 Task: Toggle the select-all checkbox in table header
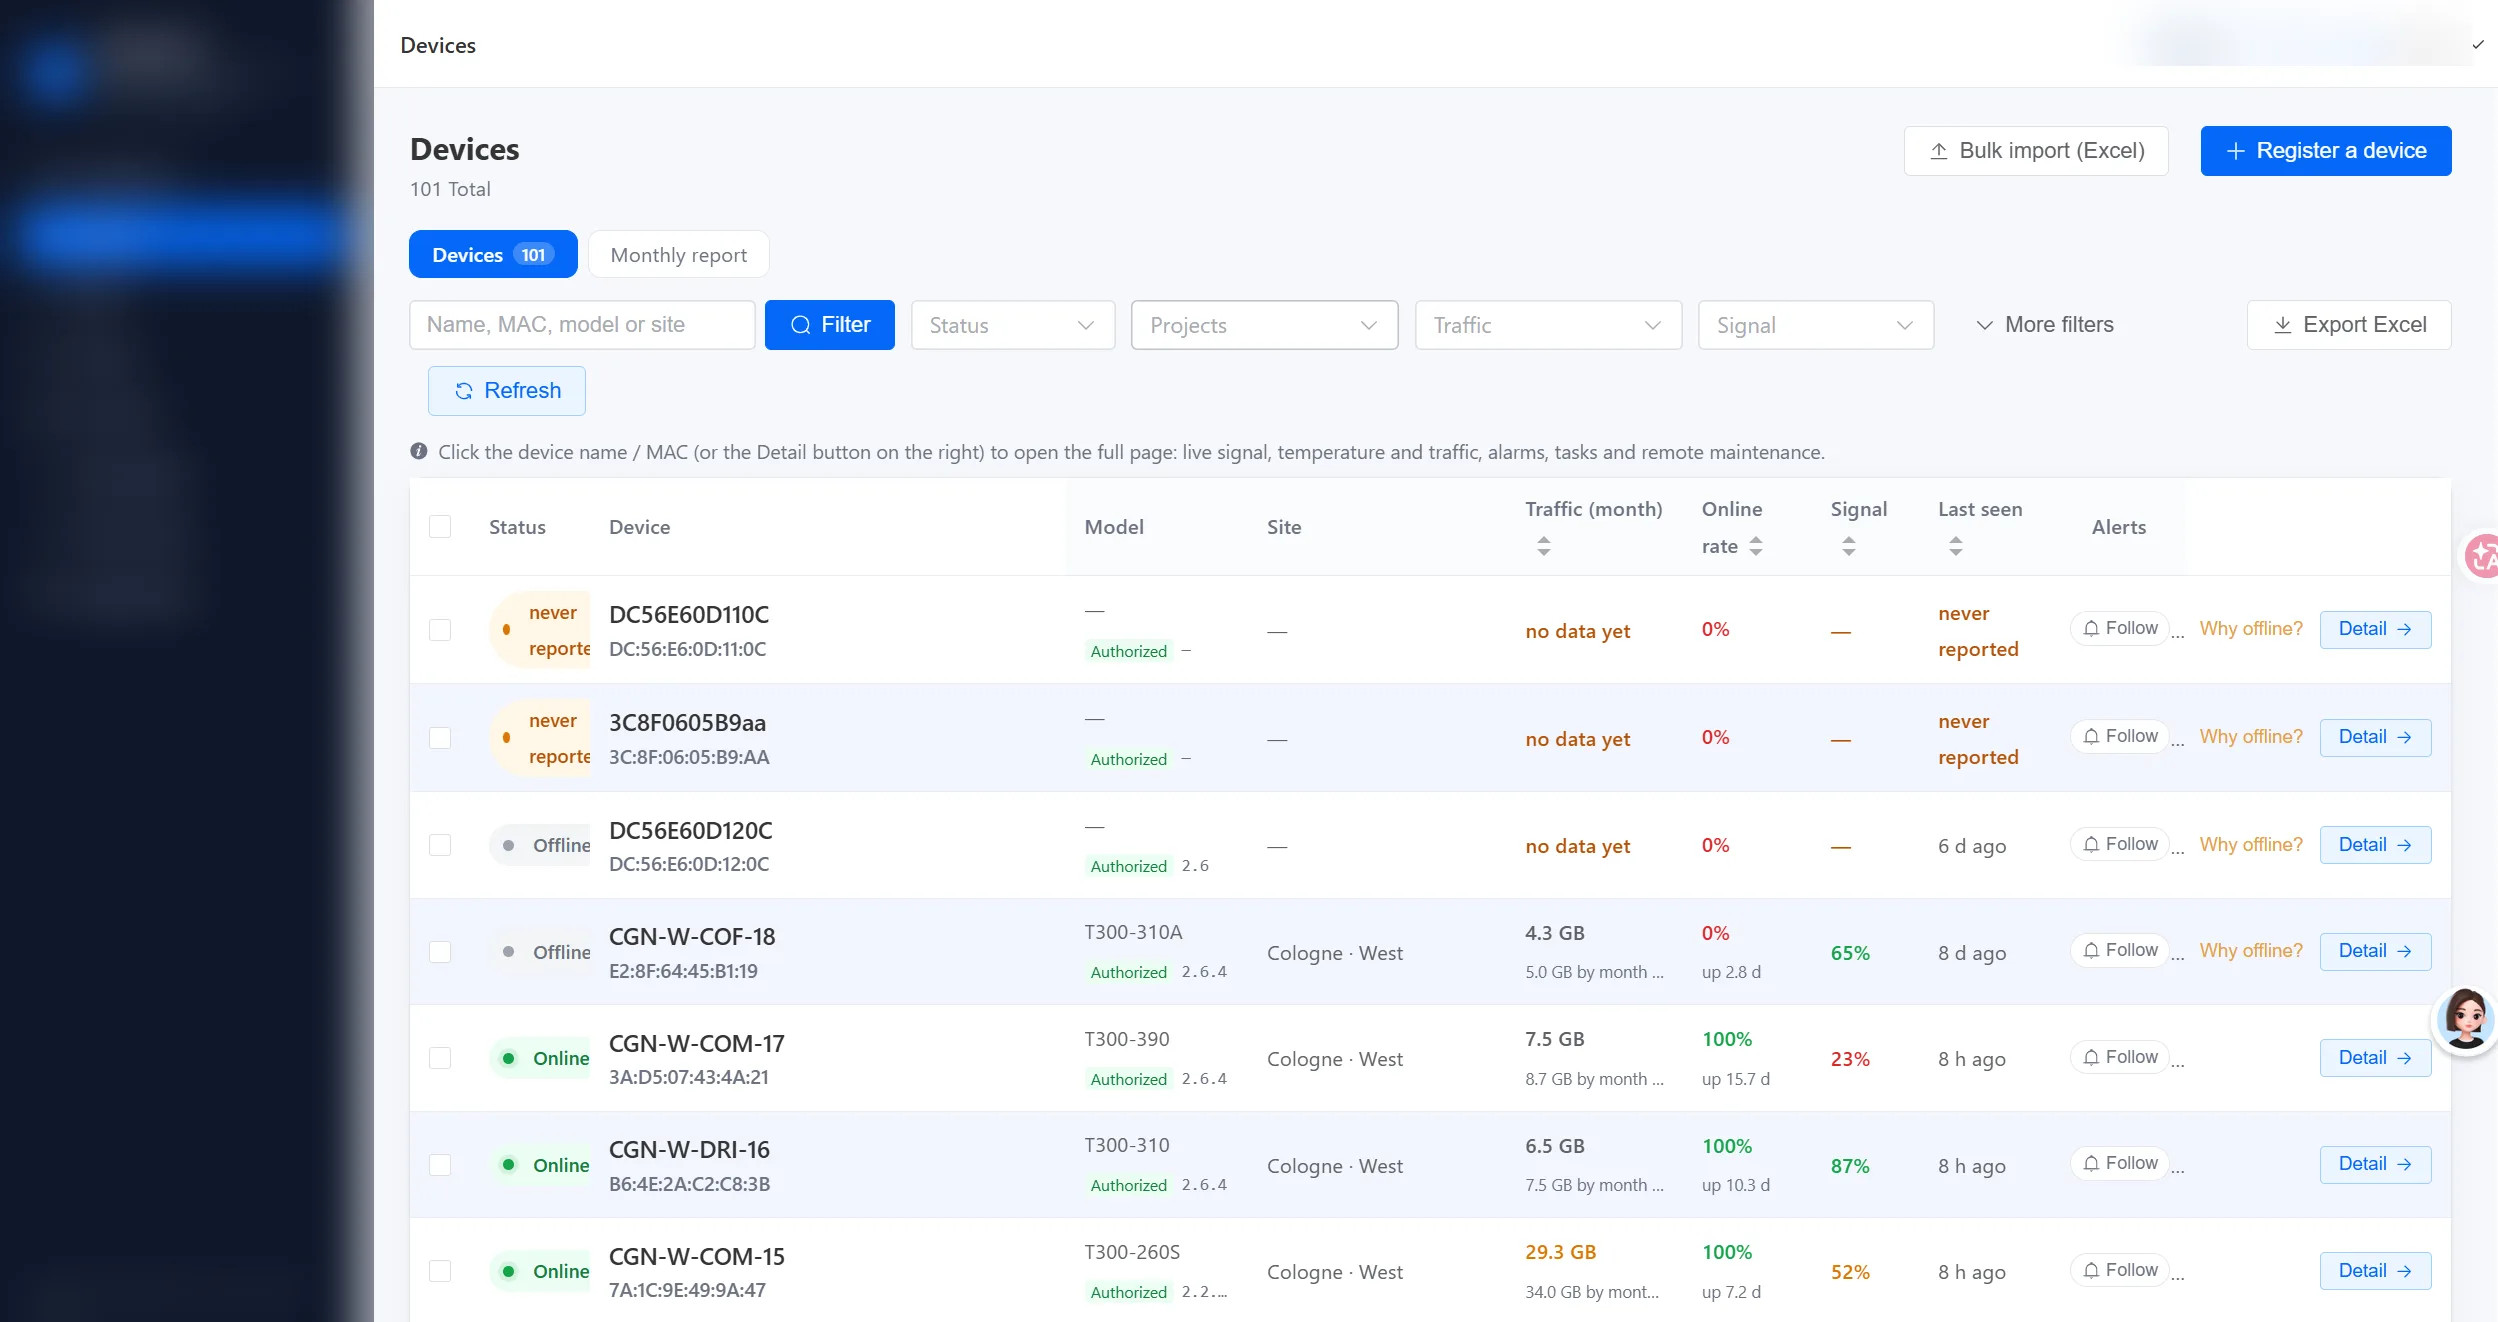coord(440,527)
